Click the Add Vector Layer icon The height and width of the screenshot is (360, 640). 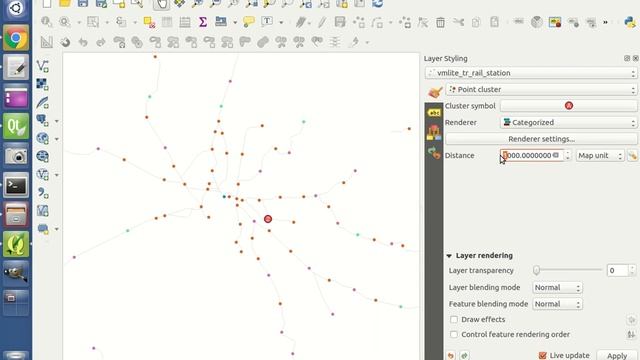[43, 66]
